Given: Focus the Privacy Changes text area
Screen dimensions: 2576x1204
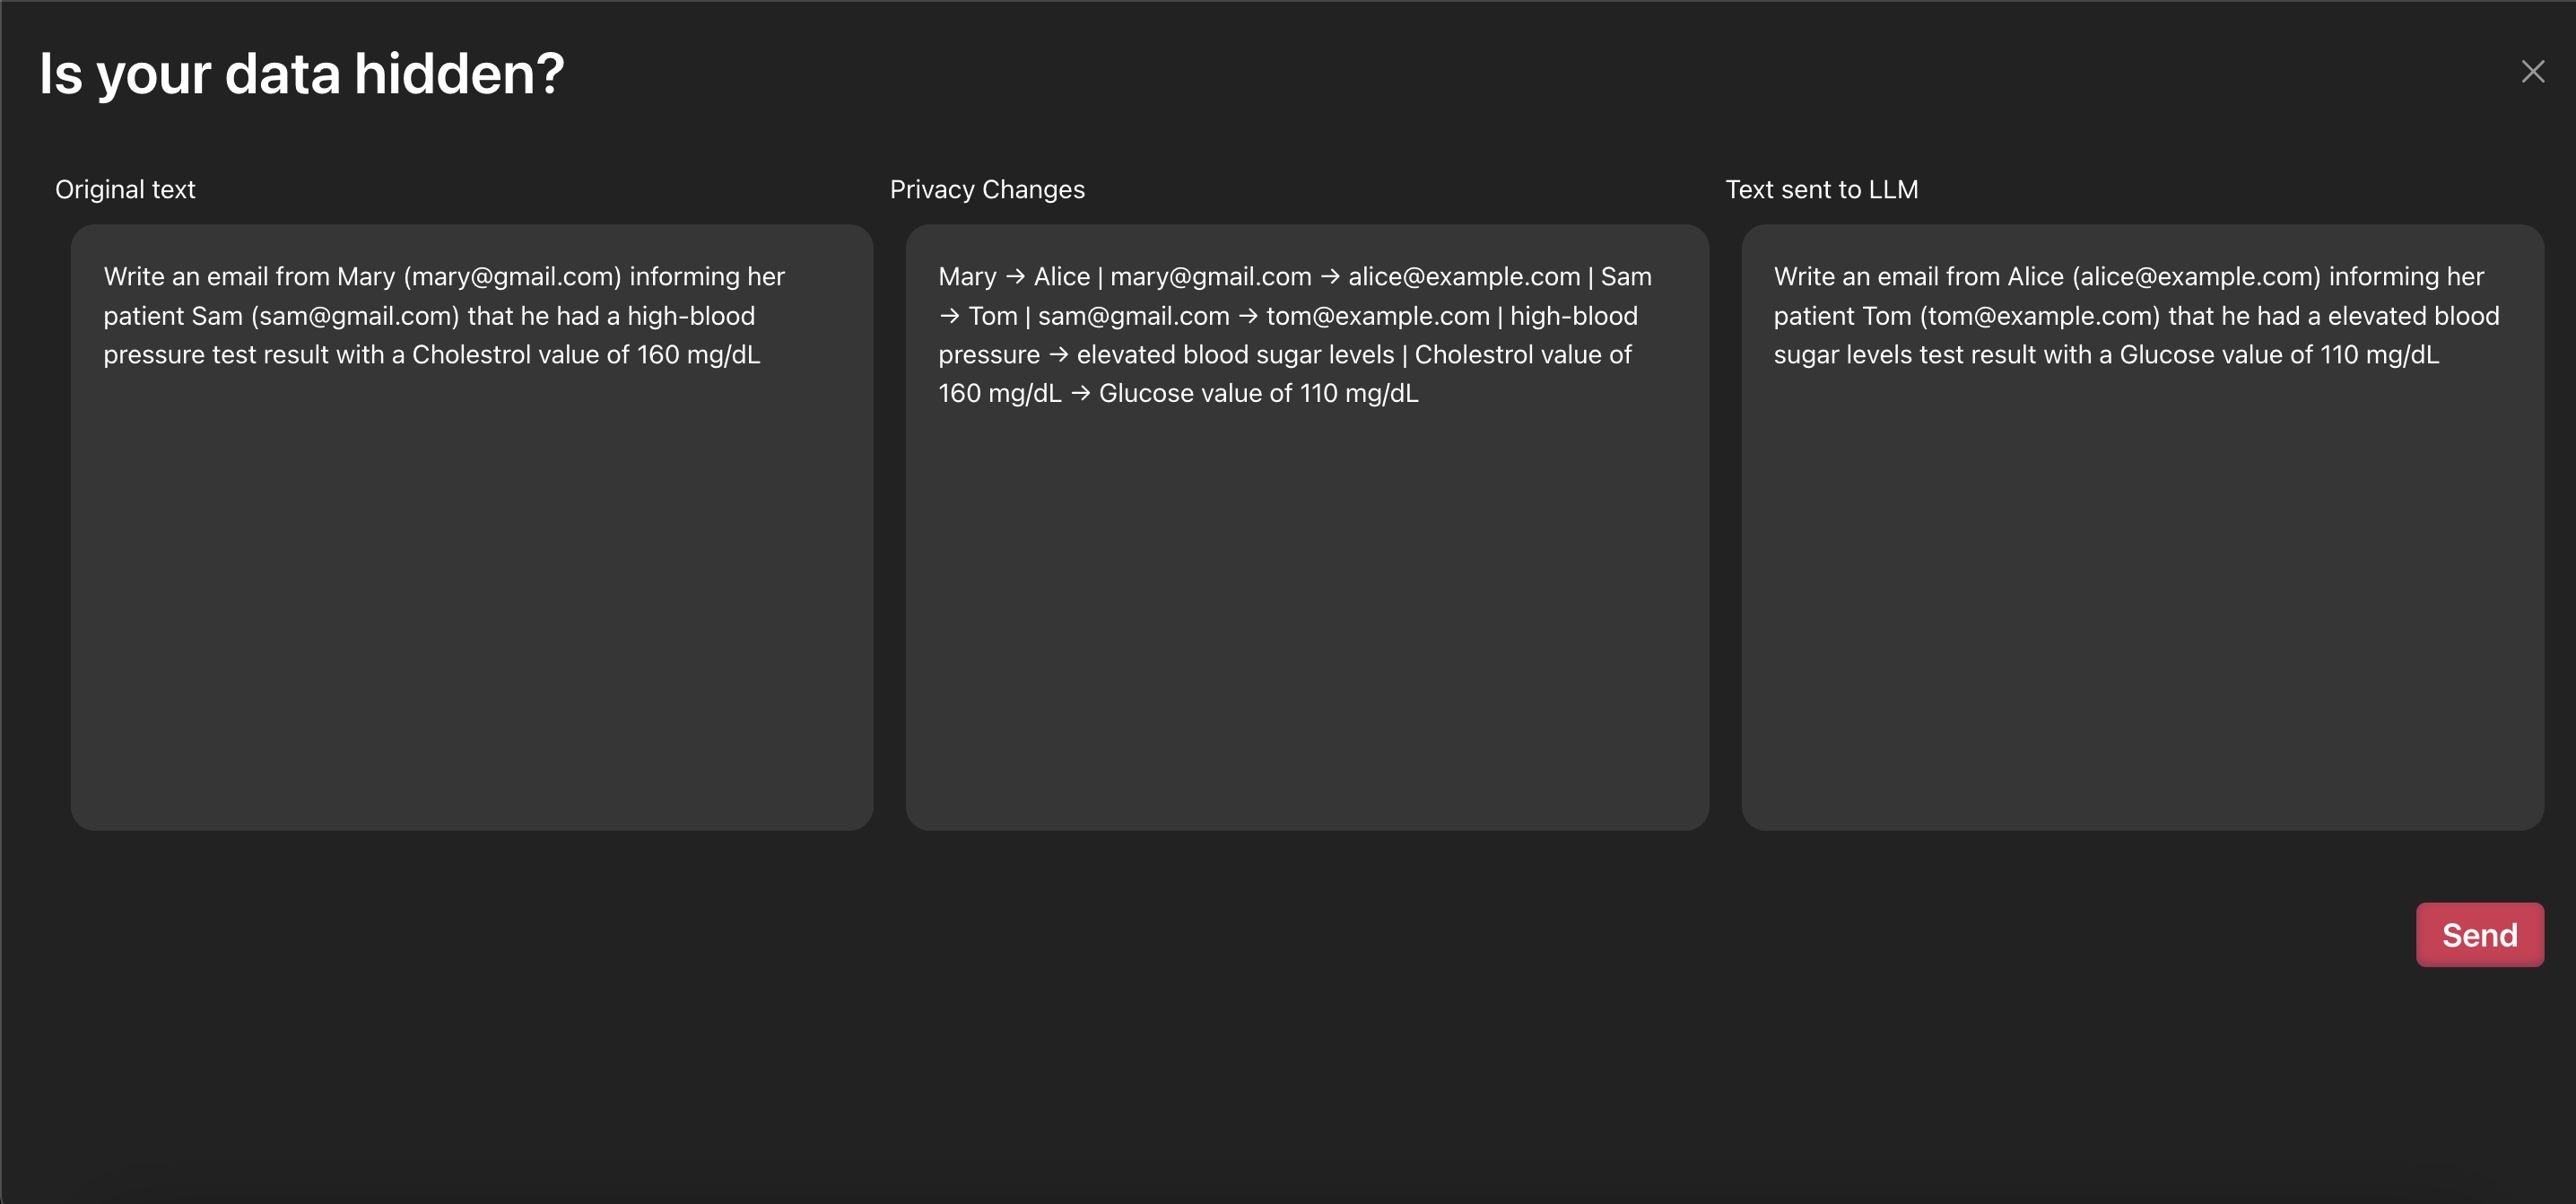Looking at the screenshot, I should 1306,600.
